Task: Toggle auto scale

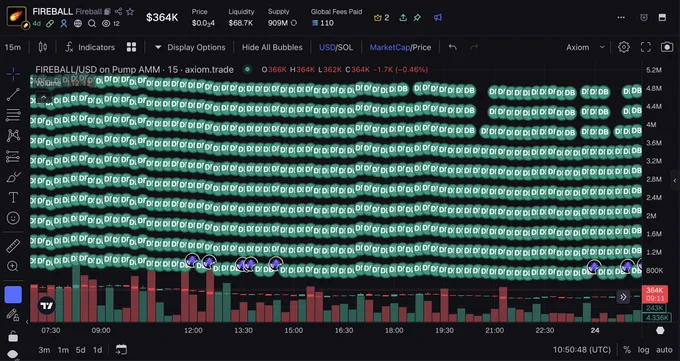Action: point(664,350)
